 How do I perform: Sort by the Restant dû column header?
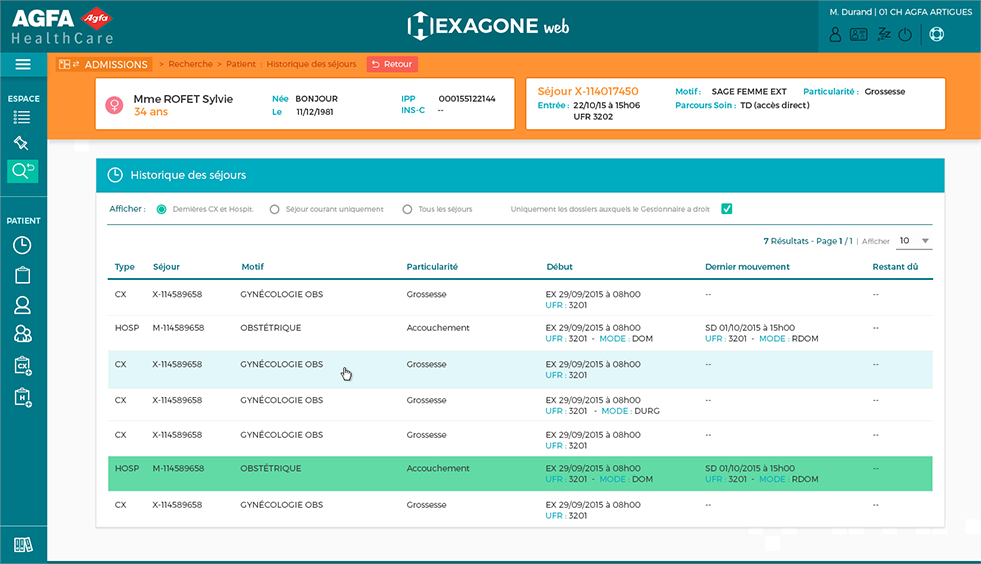click(895, 267)
